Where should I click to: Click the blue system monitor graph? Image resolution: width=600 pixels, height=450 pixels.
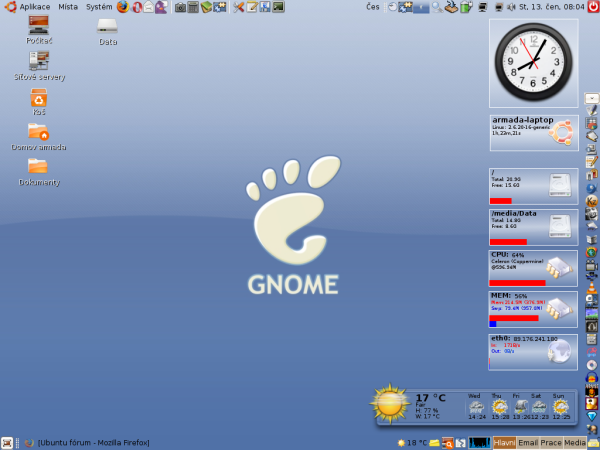point(479,443)
